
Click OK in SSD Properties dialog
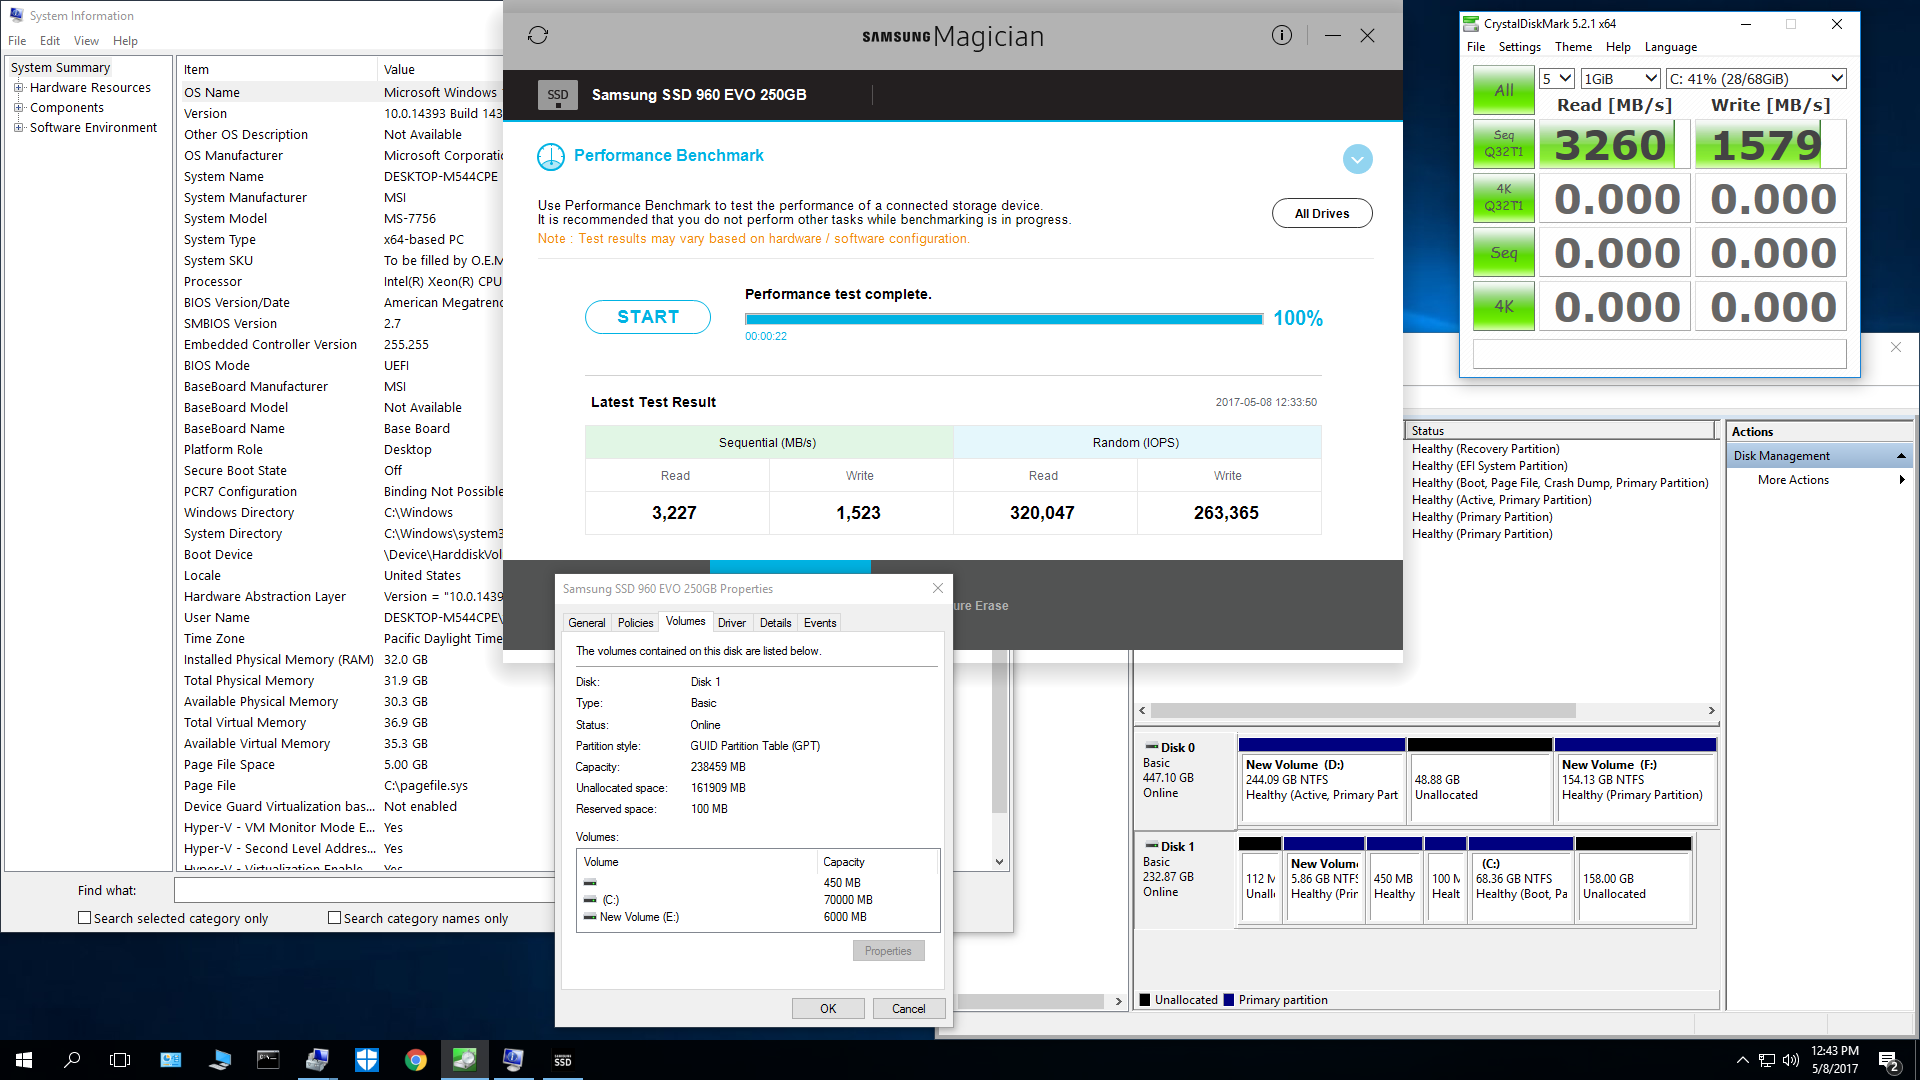point(828,1009)
